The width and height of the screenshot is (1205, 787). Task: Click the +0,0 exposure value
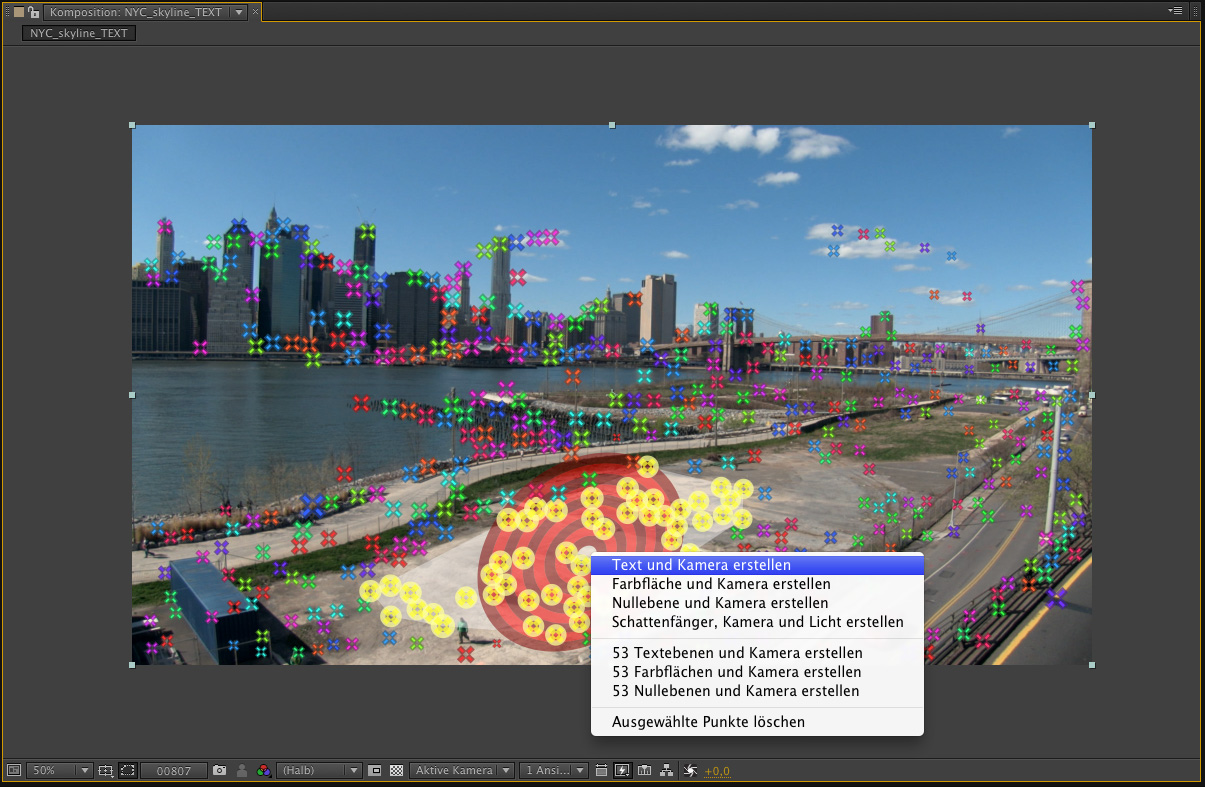717,771
